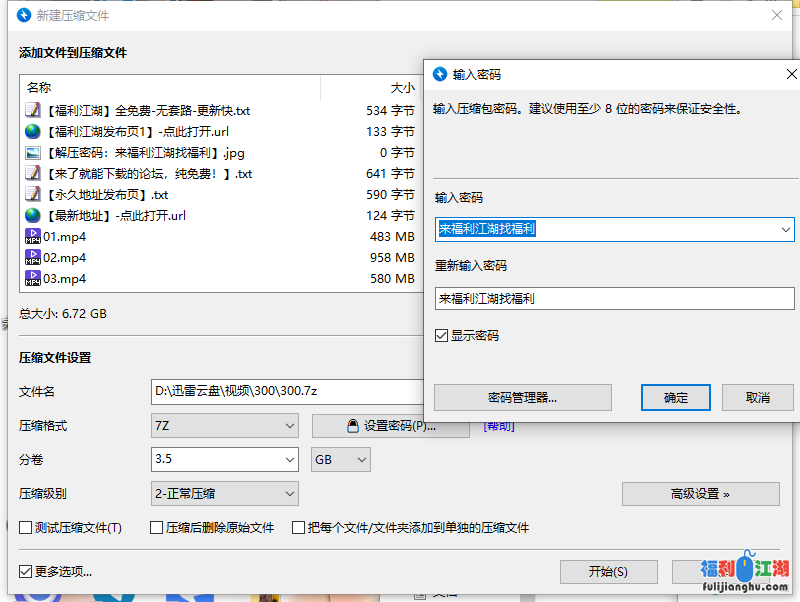This screenshot has height=602, width=800.
Task: Click the 【解压密码】 jpg image file icon
Action: click(x=33, y=153)
